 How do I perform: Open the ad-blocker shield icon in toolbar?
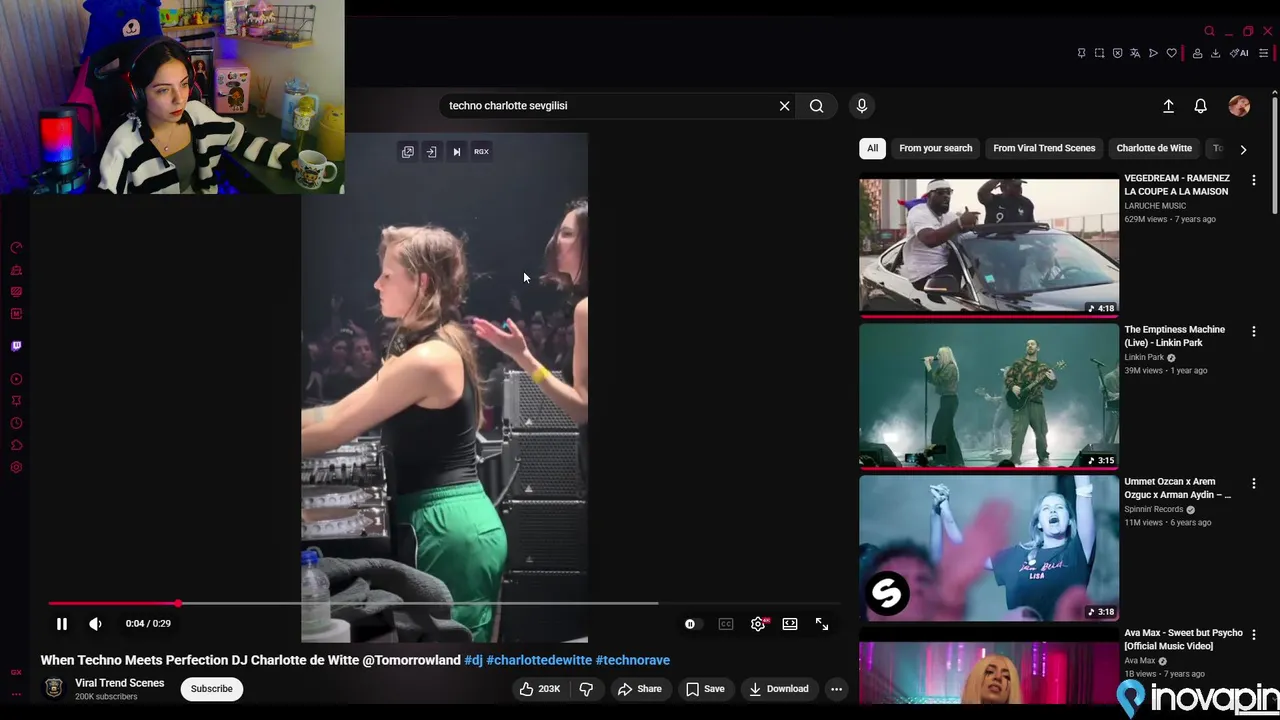[1117, 53]
